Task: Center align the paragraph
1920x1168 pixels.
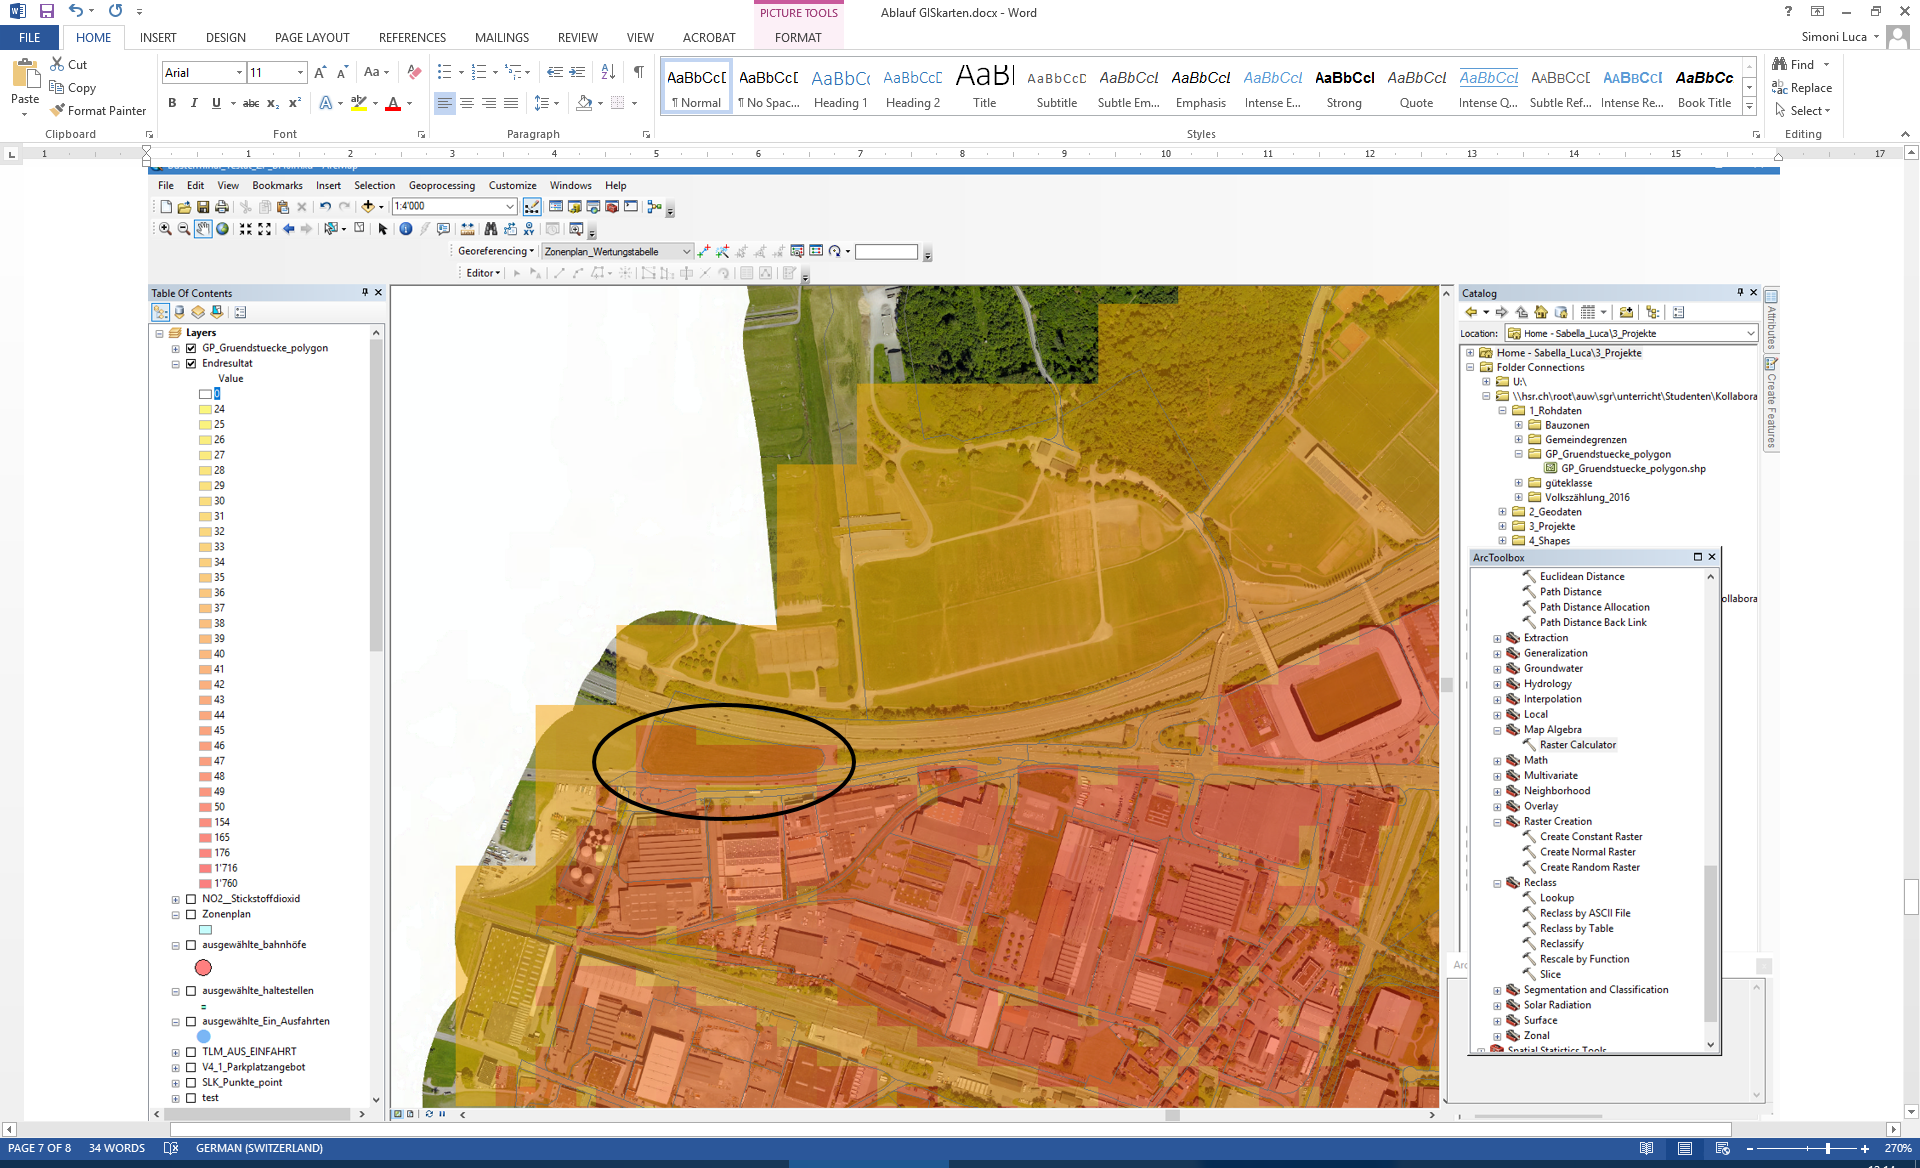Action: (467, 103)
